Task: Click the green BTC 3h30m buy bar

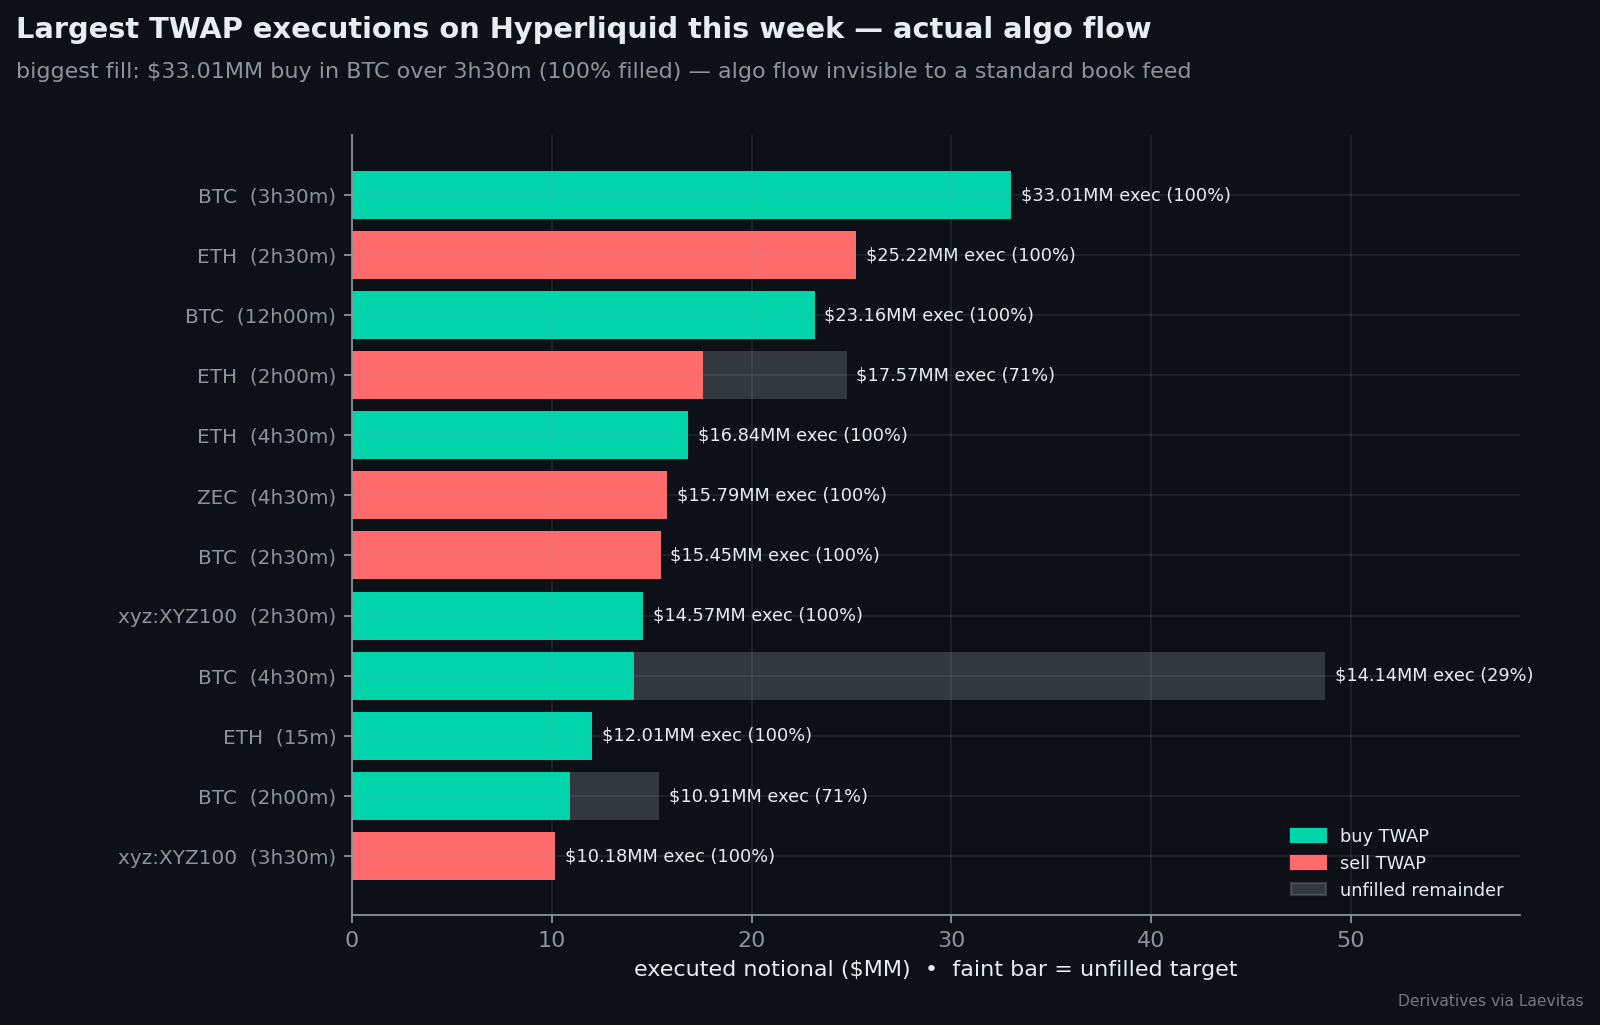Action: coord(681,195)
